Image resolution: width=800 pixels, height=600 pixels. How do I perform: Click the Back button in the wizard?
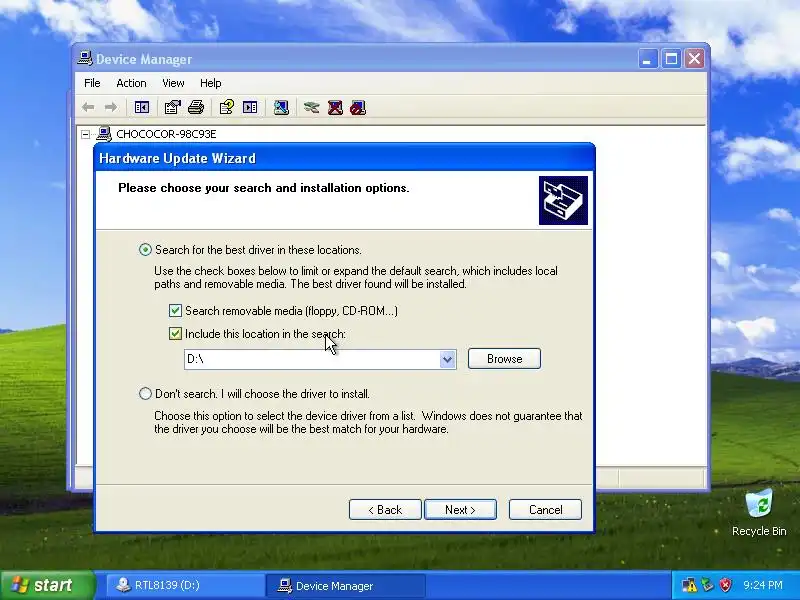tap(385, 510)
